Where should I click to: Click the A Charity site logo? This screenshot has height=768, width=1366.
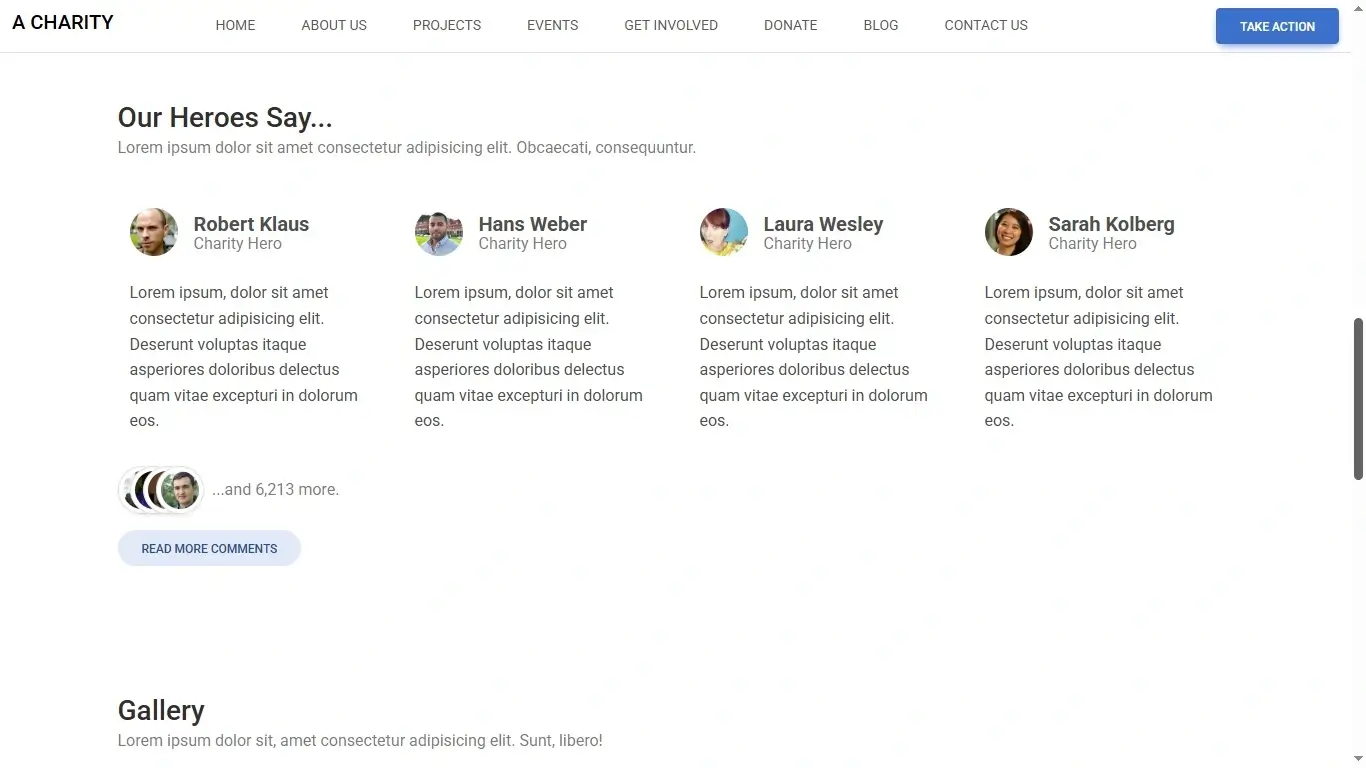pos(63,22)
